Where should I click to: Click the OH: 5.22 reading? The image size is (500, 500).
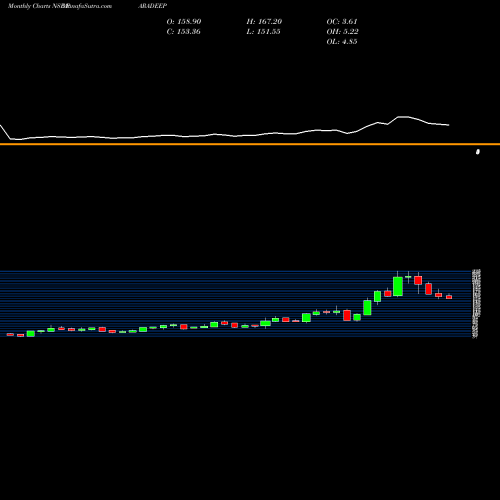pyautogui.click(x=342, y=32)
